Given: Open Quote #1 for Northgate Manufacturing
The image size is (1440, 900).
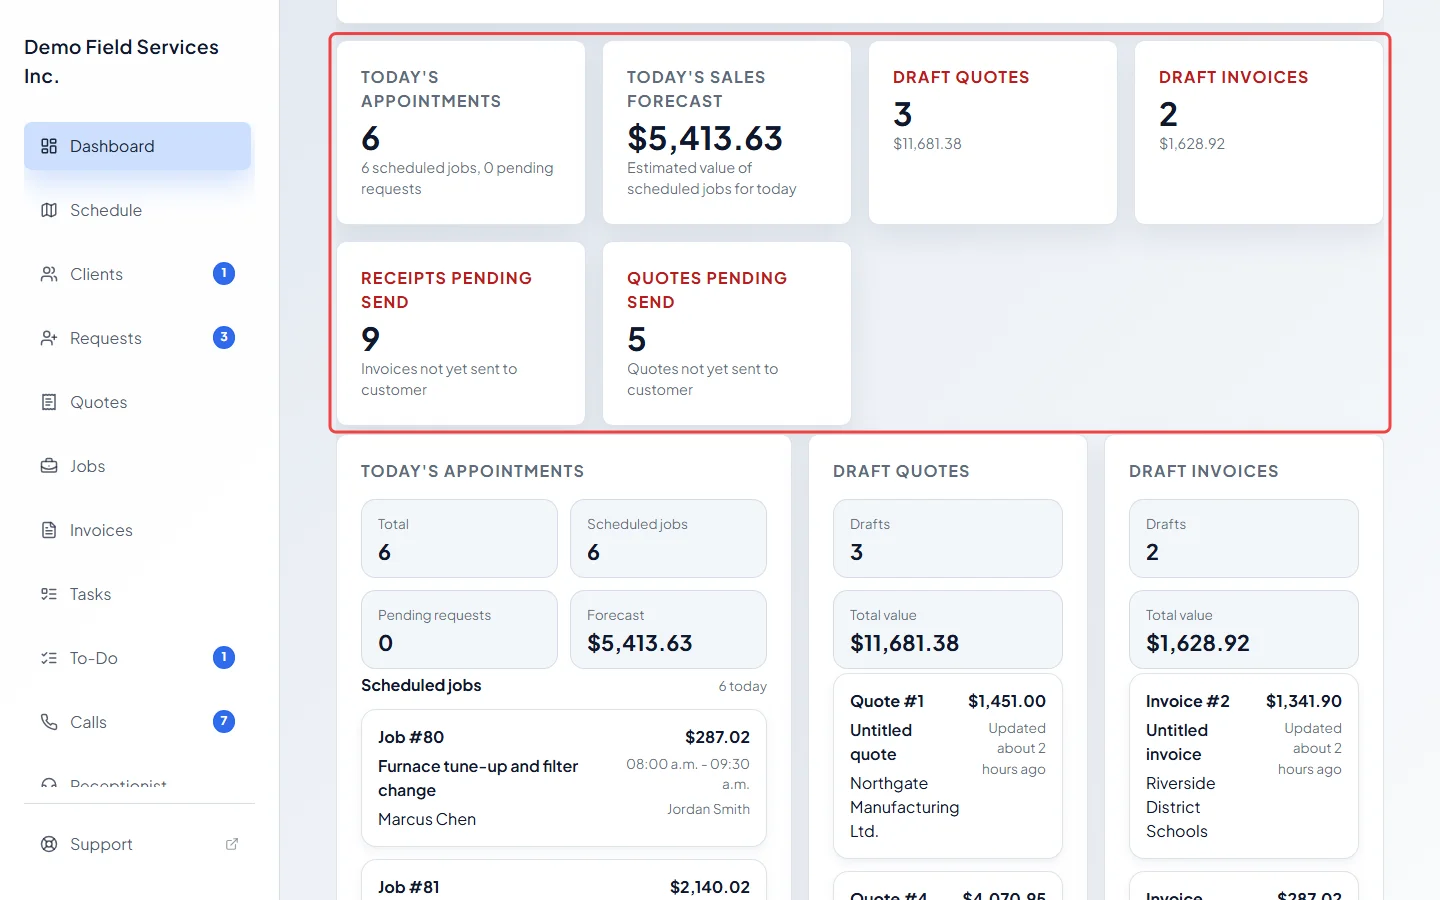Looking at the screenshot, I should [948, 766].
